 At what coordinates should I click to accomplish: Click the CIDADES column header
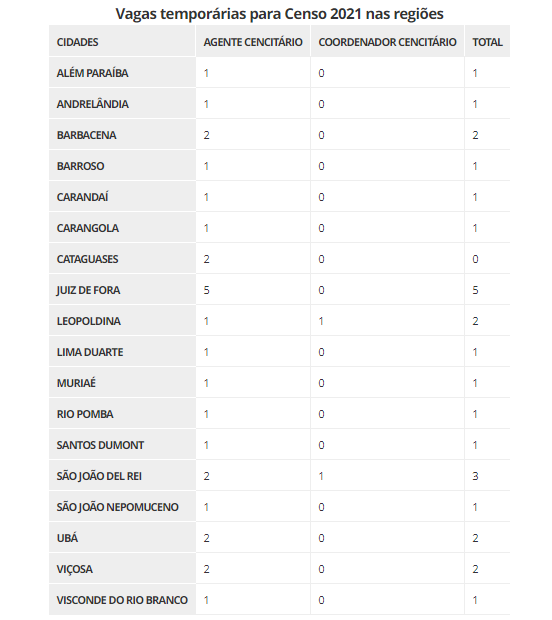122,42
